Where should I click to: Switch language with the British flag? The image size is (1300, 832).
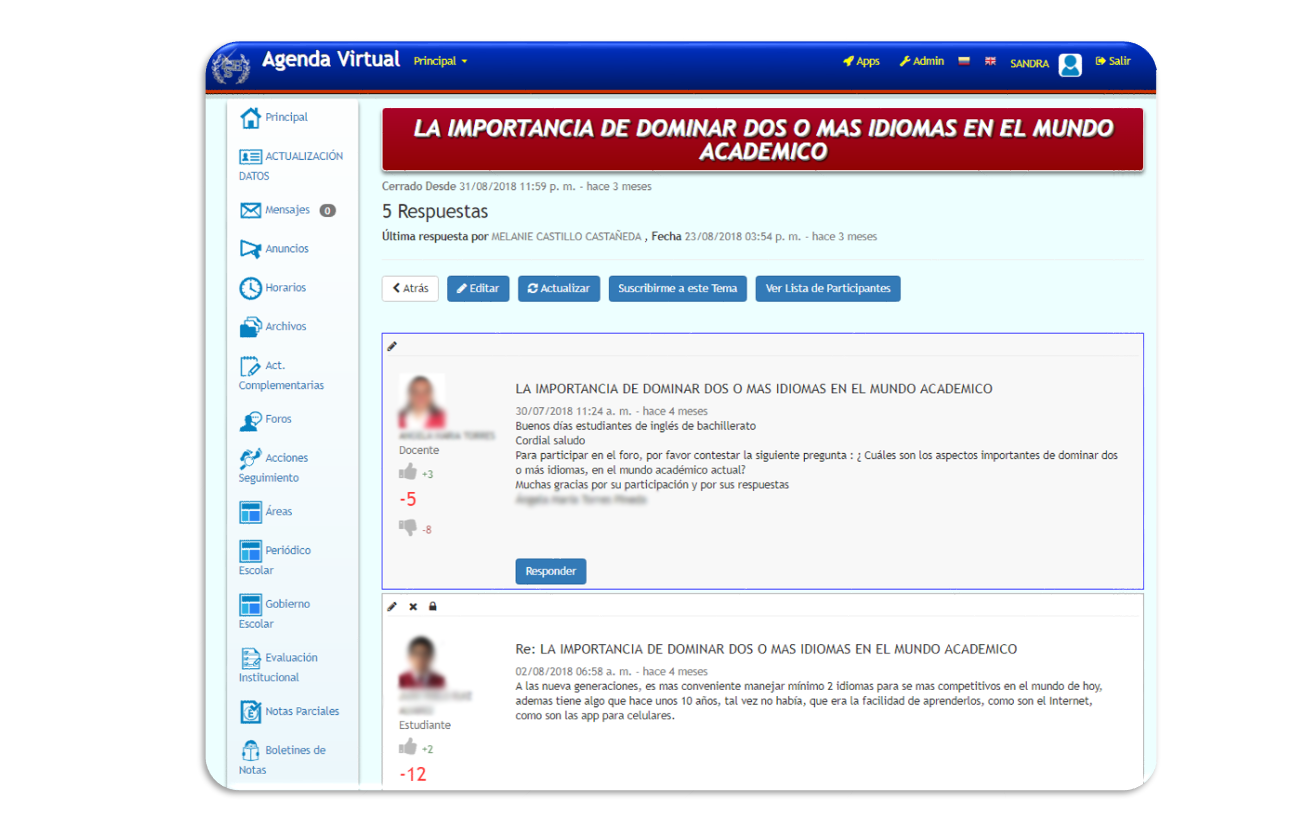click(x=990, y=61)
